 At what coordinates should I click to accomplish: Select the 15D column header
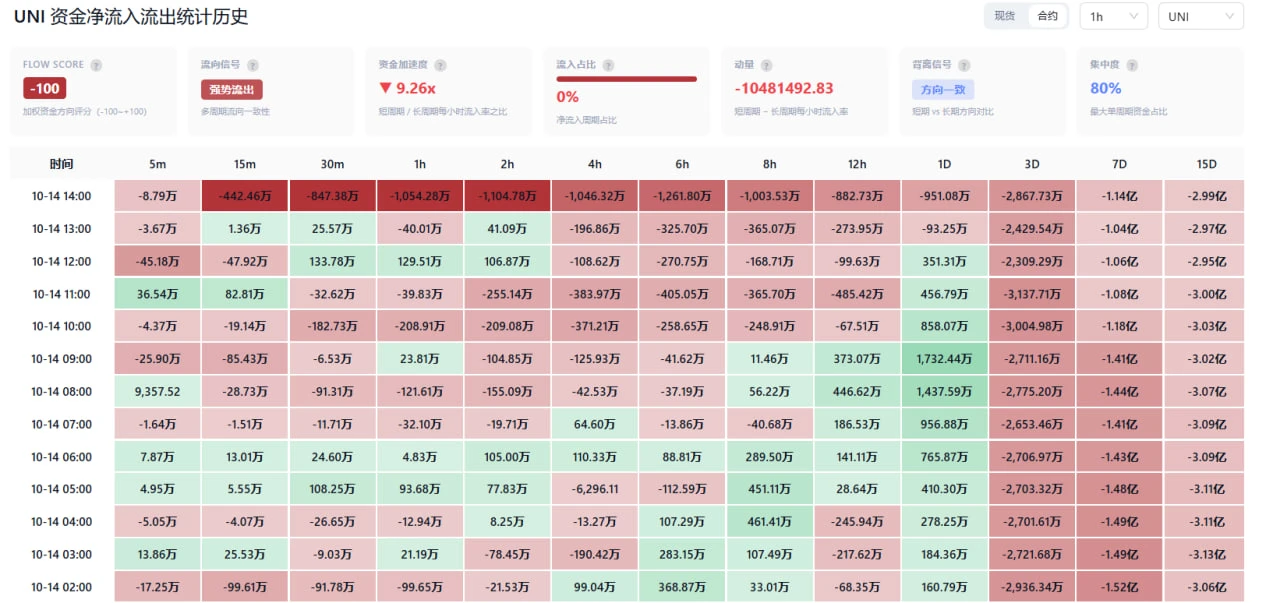click(1207, 164)
